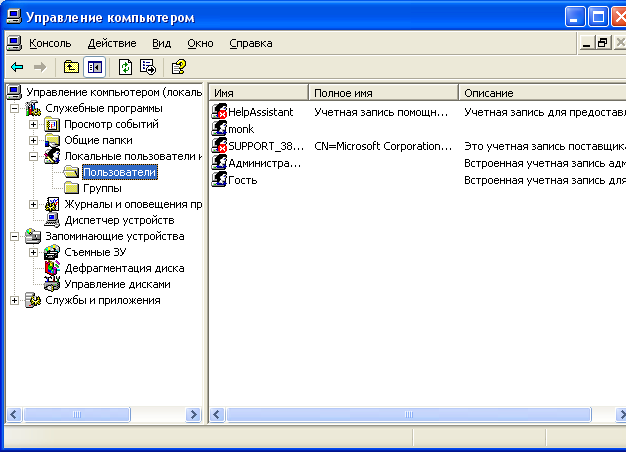
Task: Collapse the Служебные программы node
Action: tap(14, 108)
